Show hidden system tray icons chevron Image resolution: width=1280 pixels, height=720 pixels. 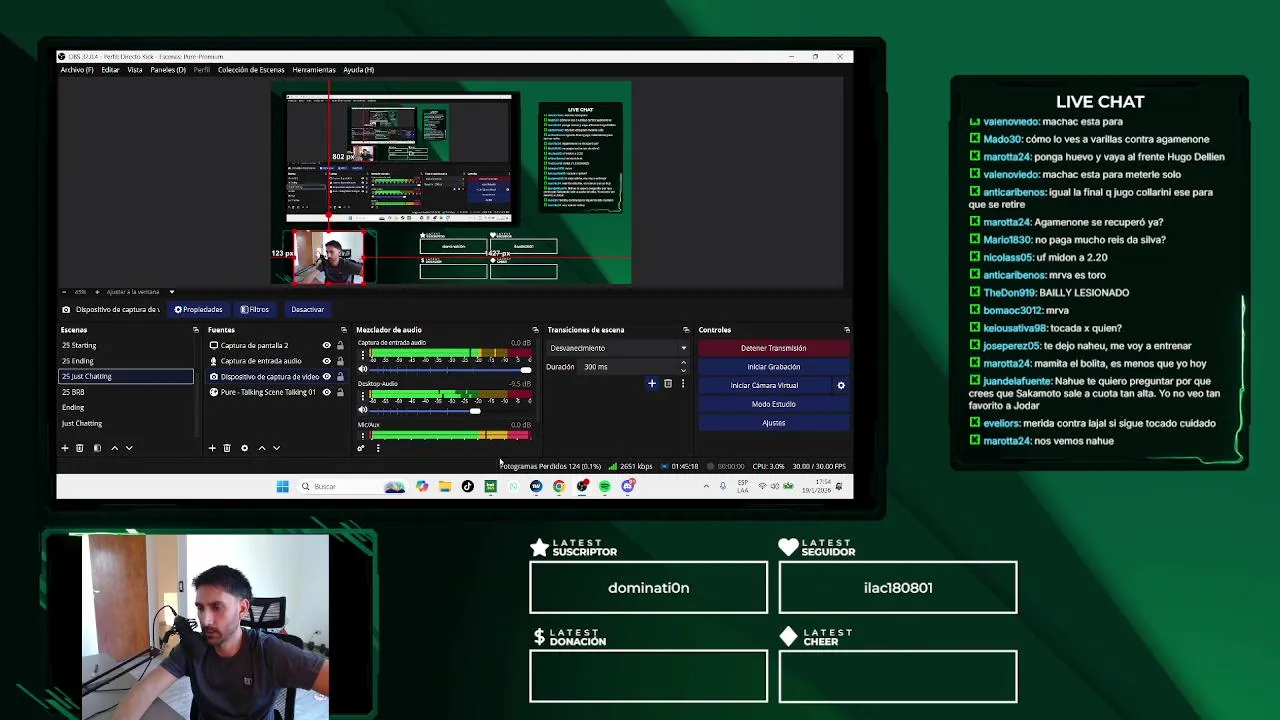tap(706, 487)
